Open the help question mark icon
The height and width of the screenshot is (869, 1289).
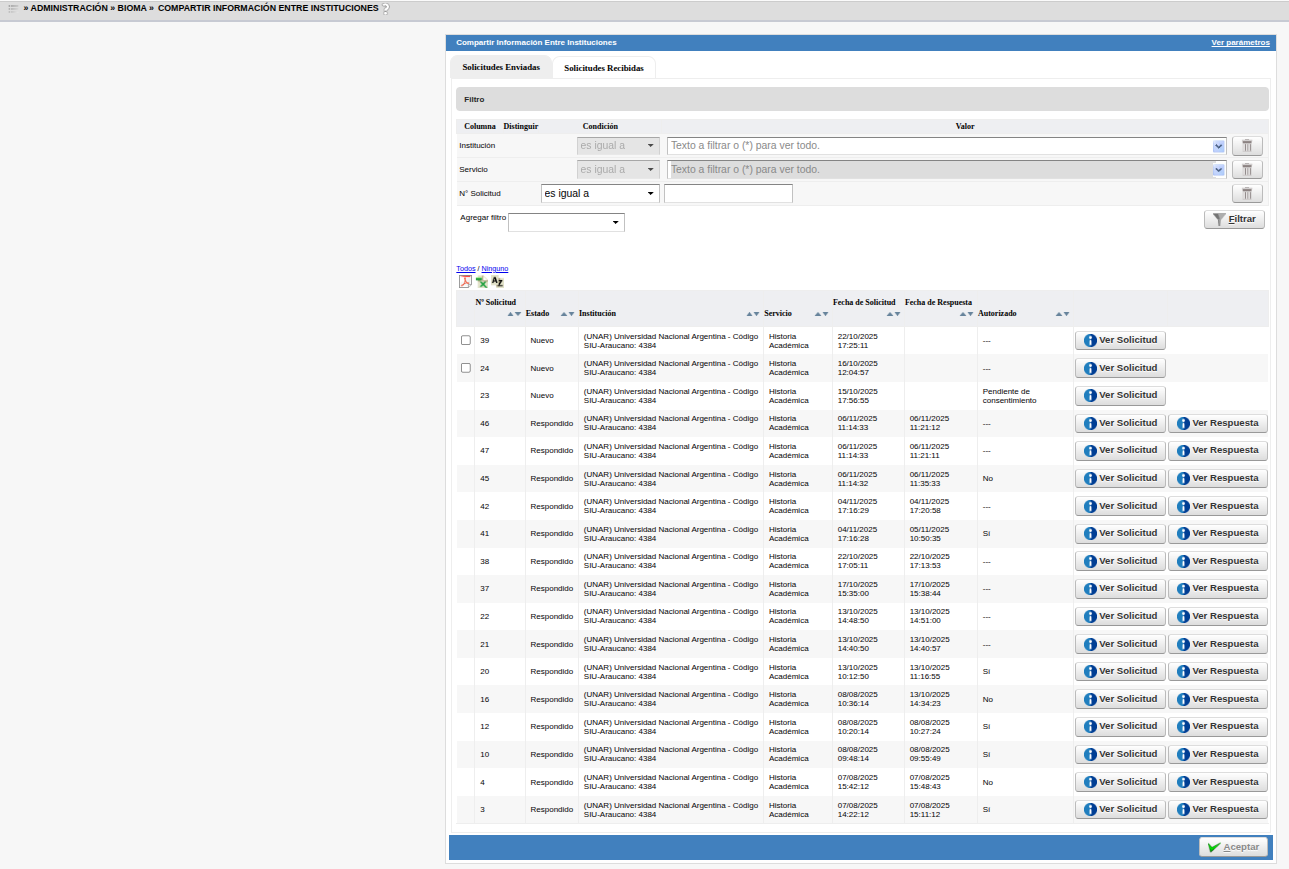386,9
